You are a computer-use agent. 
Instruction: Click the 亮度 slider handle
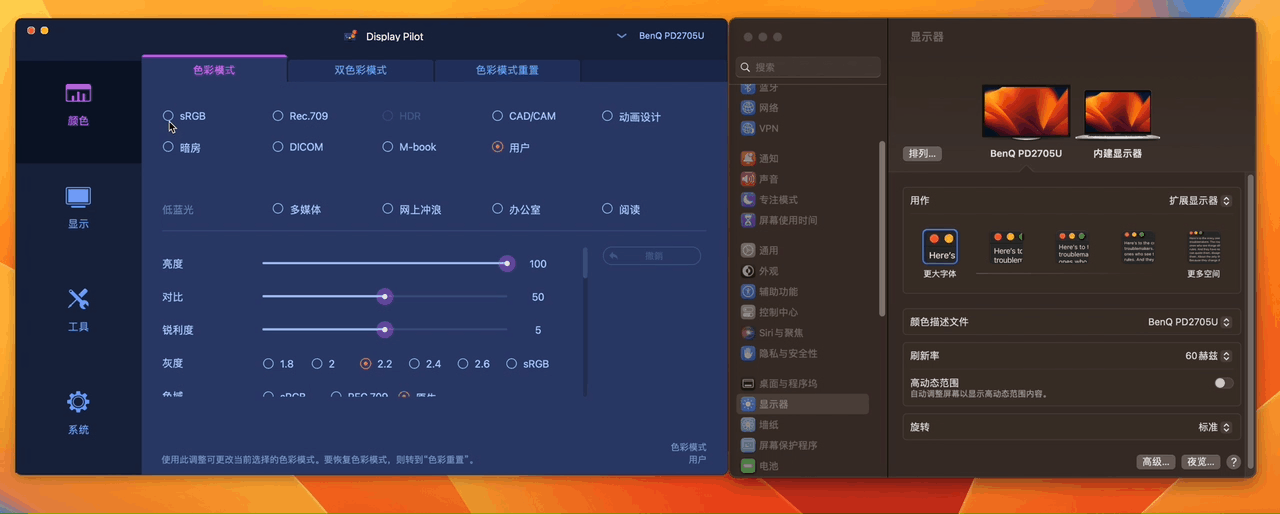(508, 263)
